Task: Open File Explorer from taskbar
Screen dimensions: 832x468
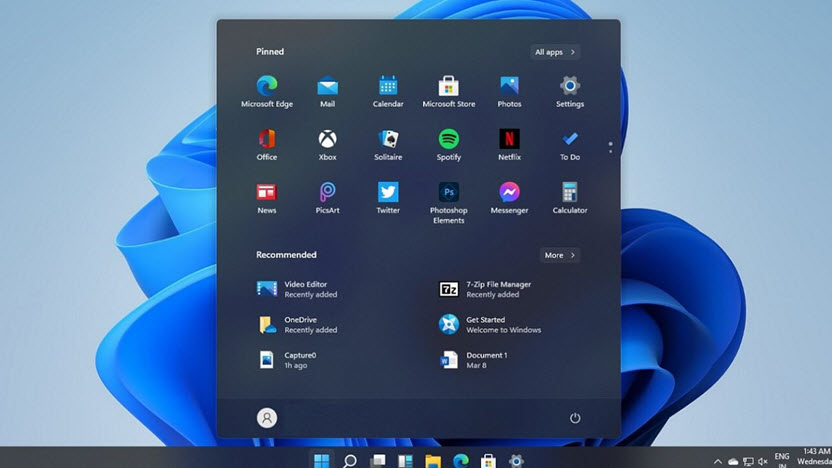Action: point(433,461)
